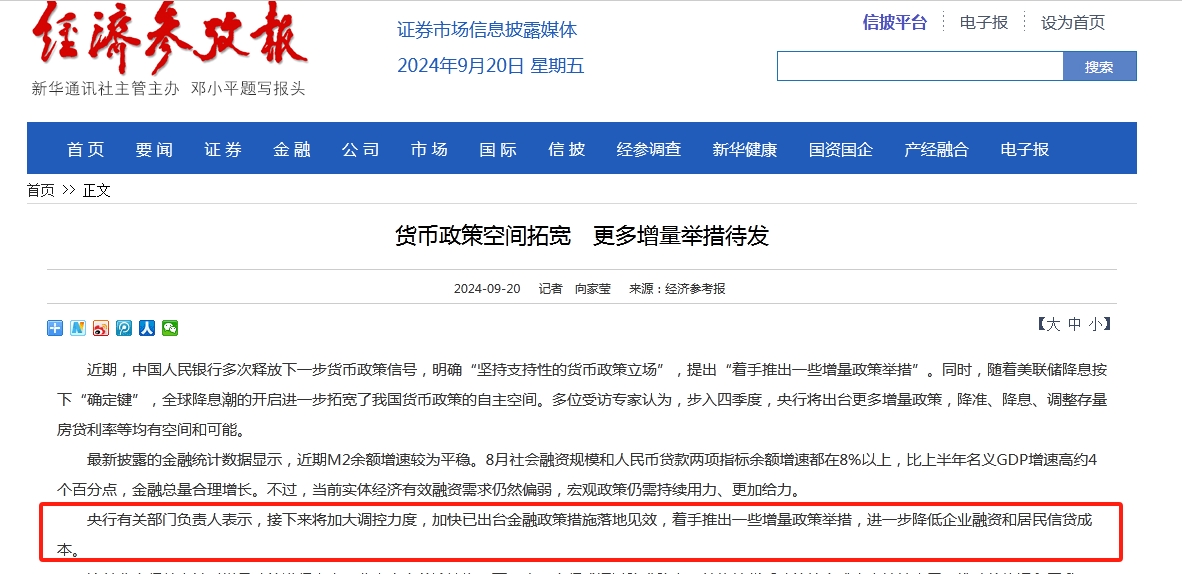The width and height of the screenshot is (1182, 574).
Task: Focus the search input field
Action: tap(920, 66)
